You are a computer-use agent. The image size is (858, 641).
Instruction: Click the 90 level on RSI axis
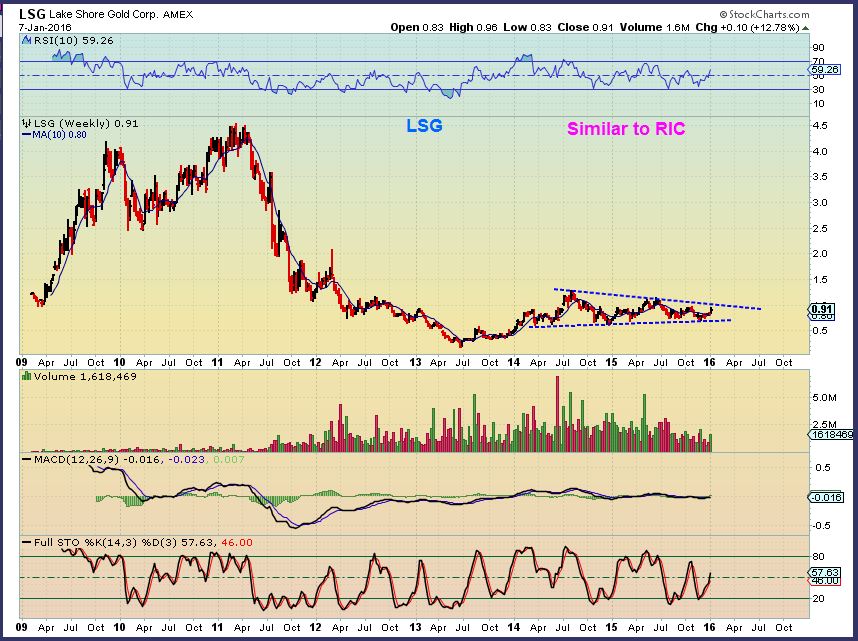[819, 48]
